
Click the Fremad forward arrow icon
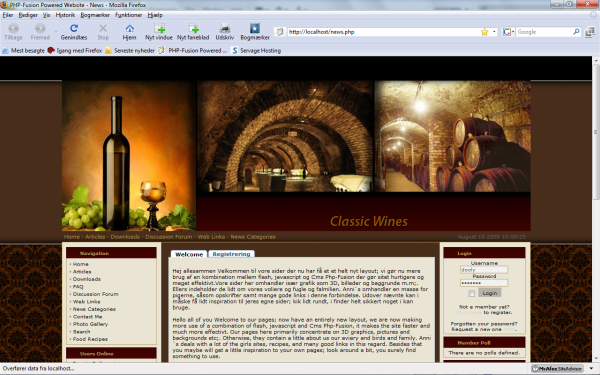tap(40, 28)
